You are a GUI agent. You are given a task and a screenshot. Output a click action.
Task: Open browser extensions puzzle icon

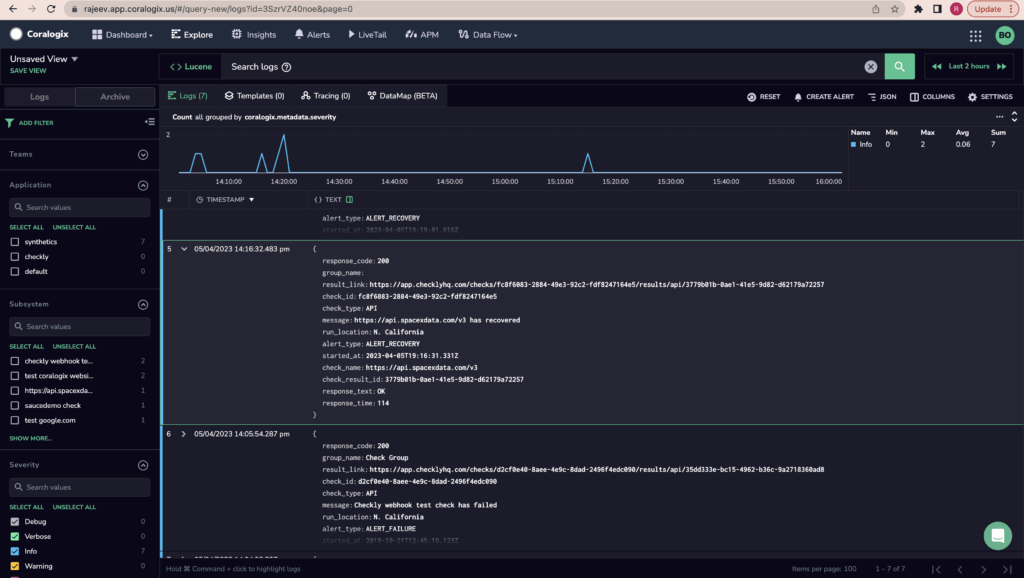[x=918, y=9]
